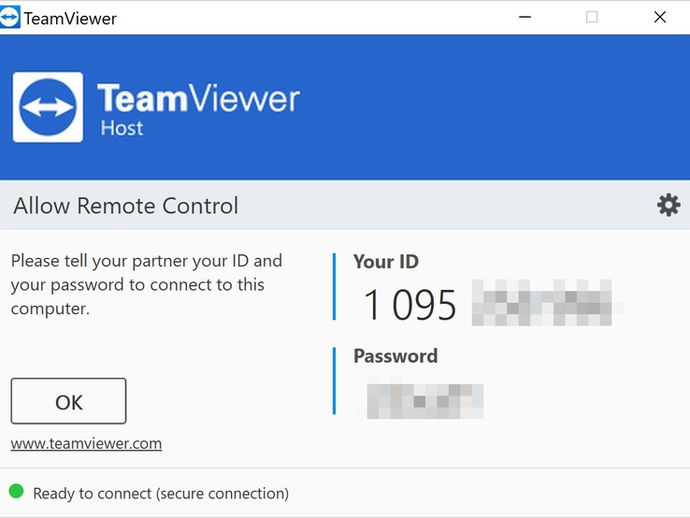Click the green connection status indicator

point(16,491)
